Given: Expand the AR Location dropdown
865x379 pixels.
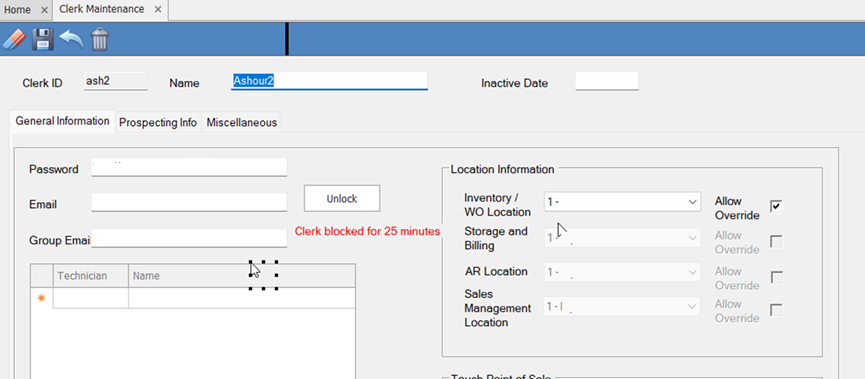Looking at the screenshot, I should [x=693, y=272].
